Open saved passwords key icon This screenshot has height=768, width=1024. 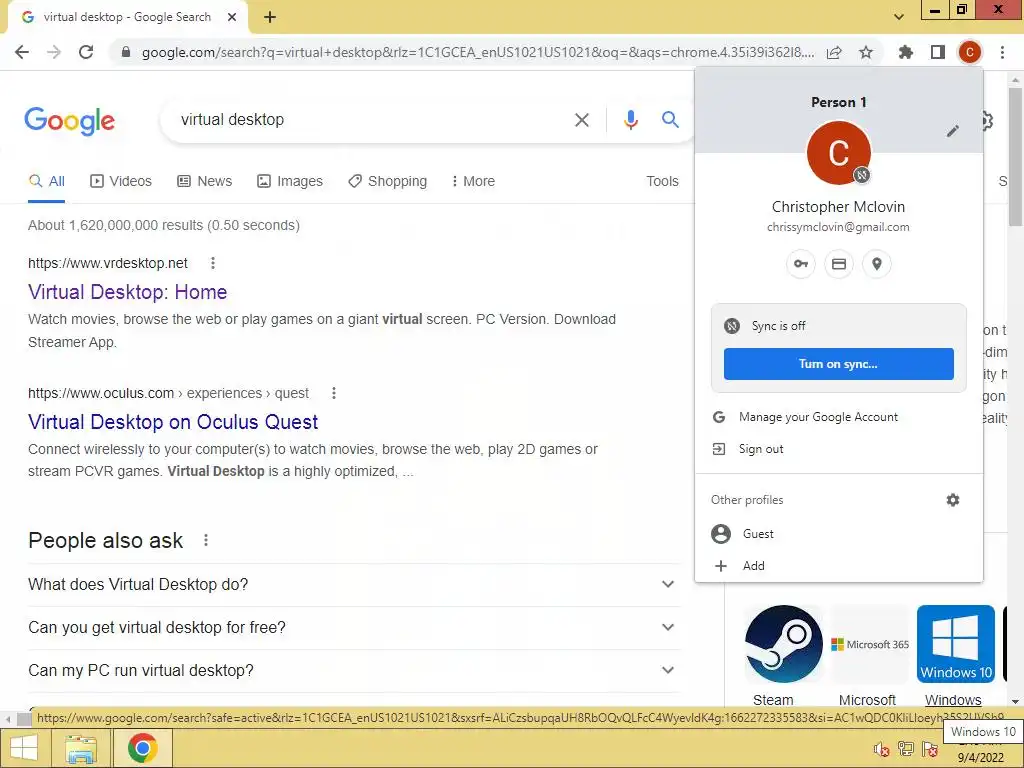pos(801,264)
